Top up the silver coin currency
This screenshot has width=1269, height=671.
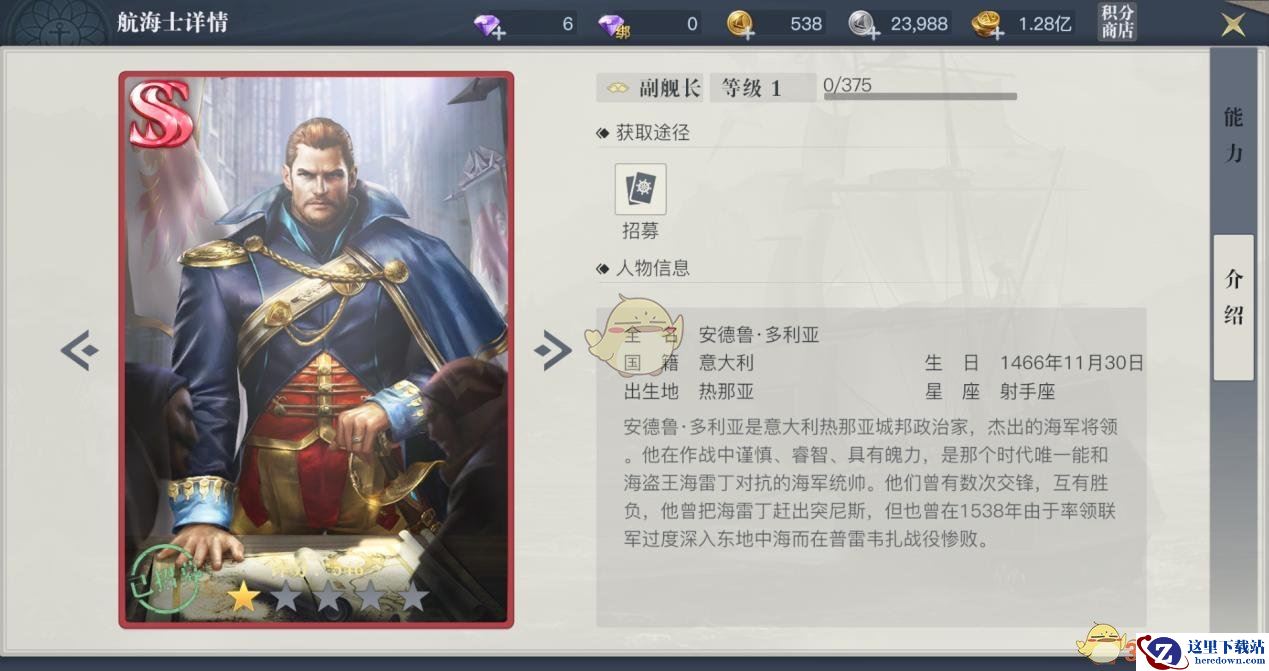[865, 24]
